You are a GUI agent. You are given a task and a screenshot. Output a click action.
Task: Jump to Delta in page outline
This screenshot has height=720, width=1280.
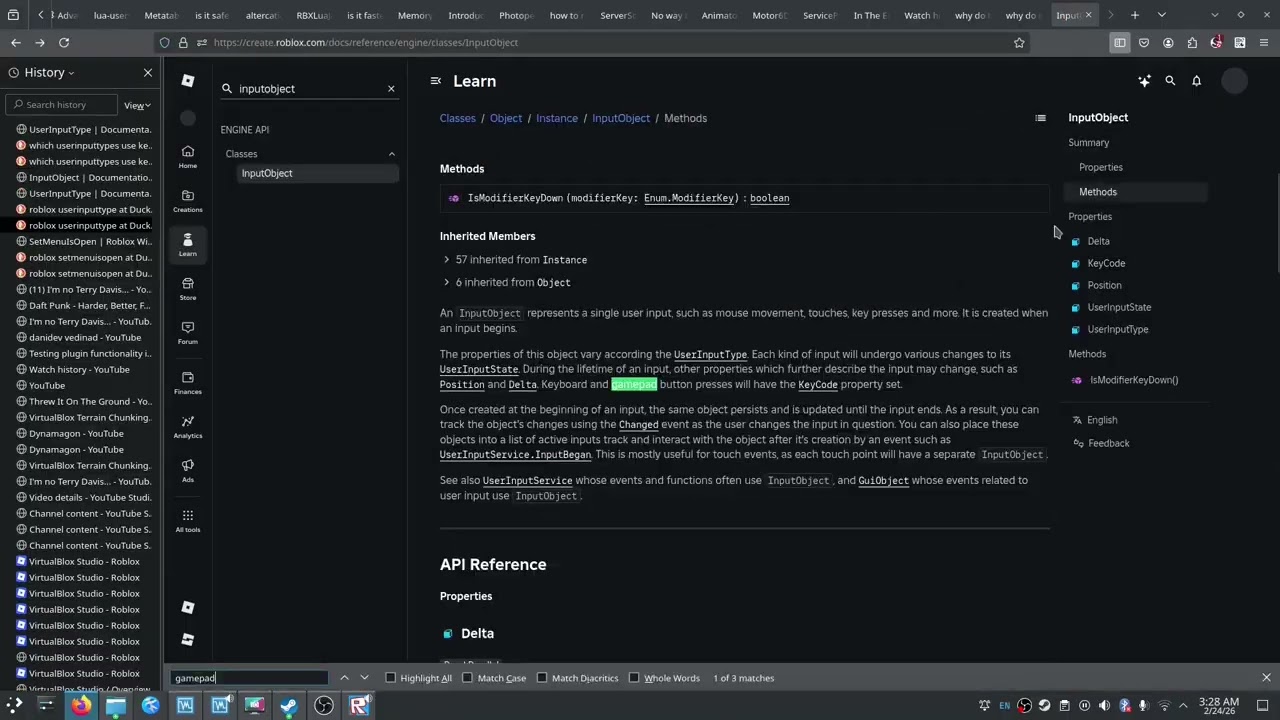tap(1098, 241)
